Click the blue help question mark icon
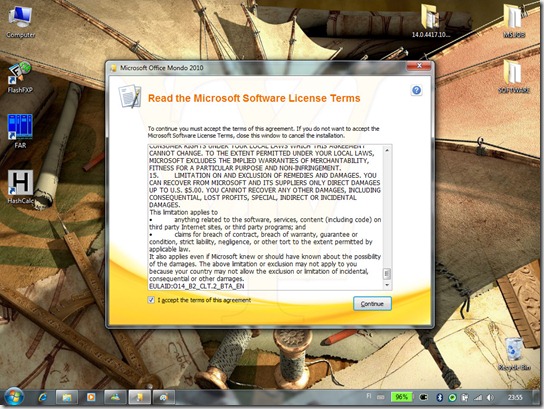This screenshot has height=409, width=544. click(x=416, y=91)
